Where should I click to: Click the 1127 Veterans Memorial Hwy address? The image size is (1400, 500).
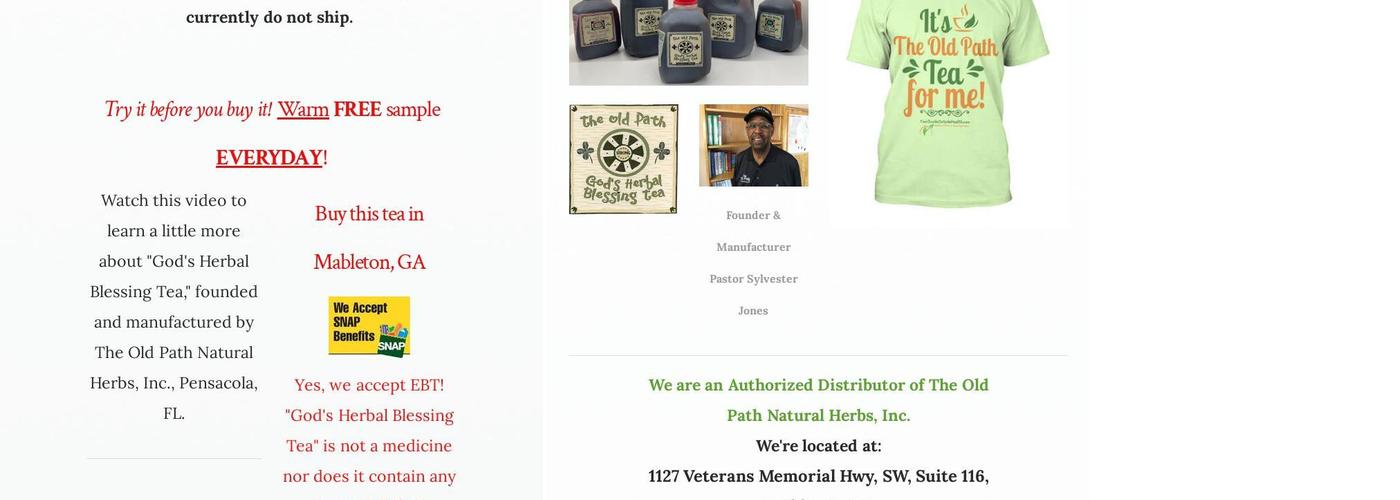click(x=818, y=476)
